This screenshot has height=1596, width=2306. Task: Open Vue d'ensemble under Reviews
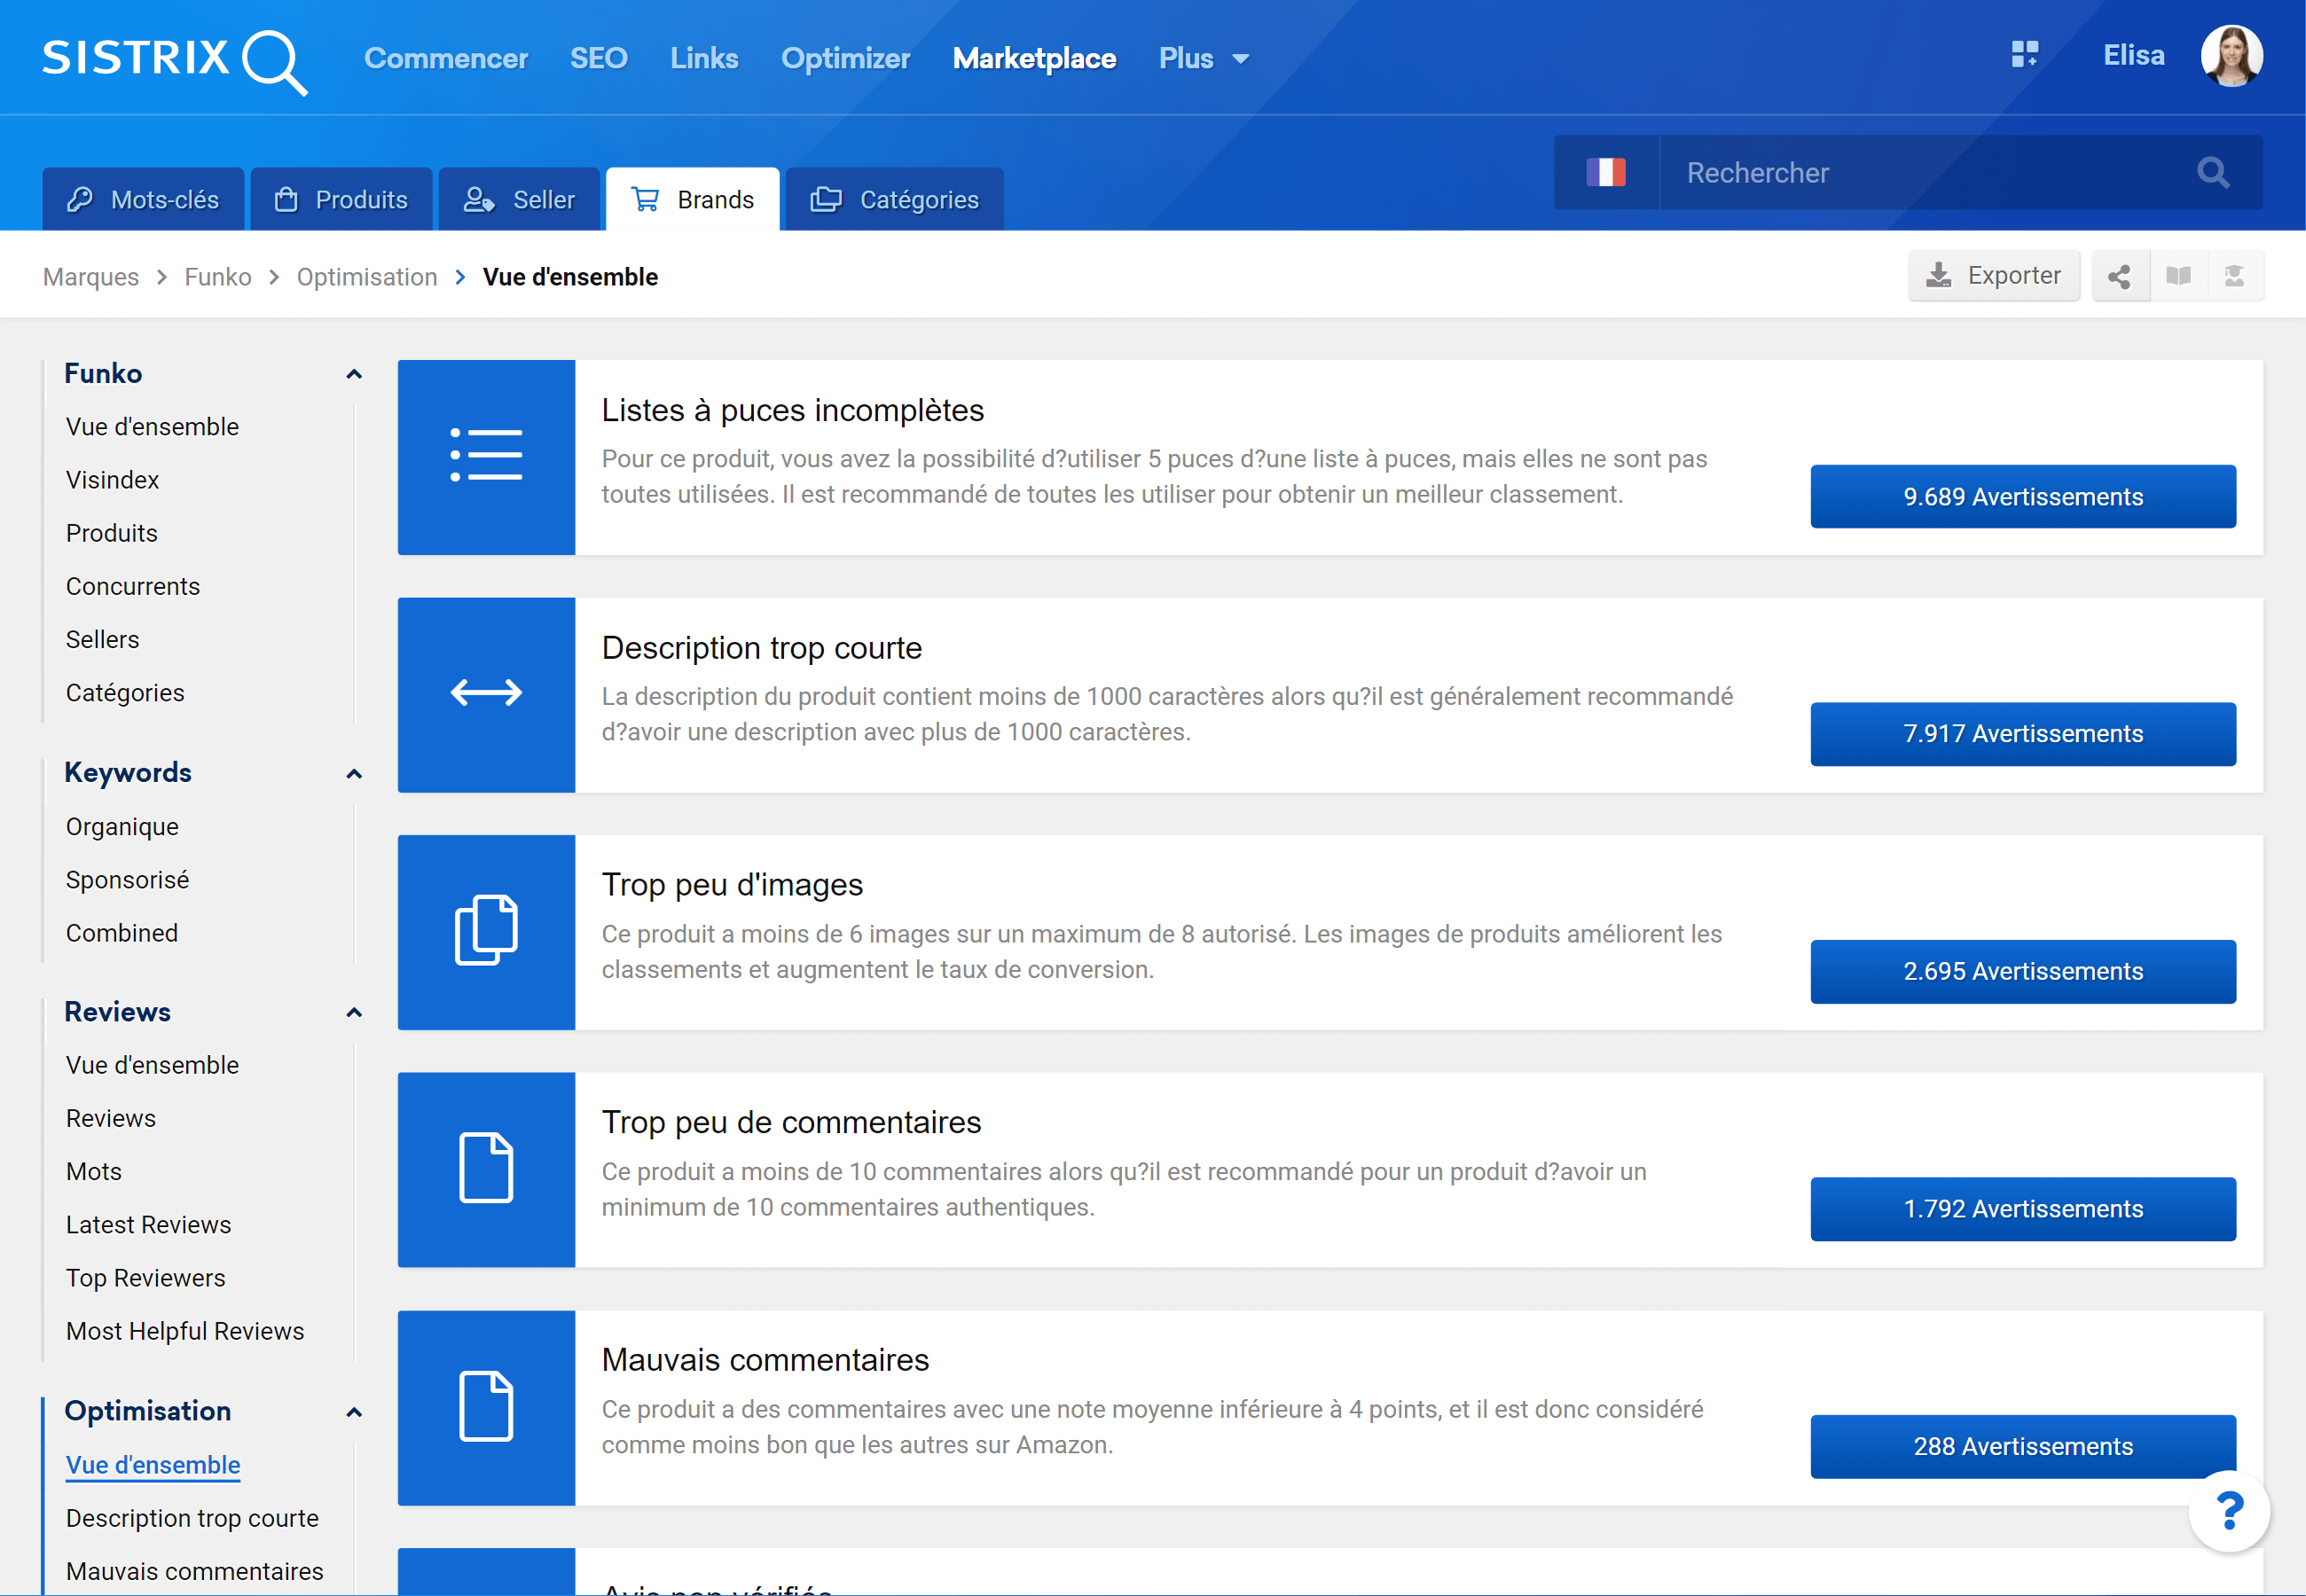[x=152, y=1066]
